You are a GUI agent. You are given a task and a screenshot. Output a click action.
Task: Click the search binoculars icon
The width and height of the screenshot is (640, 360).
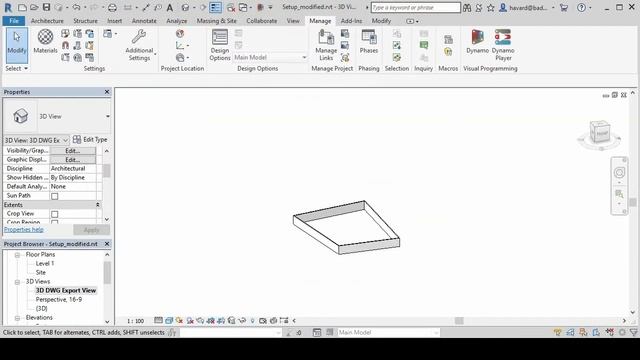[467, 7]
